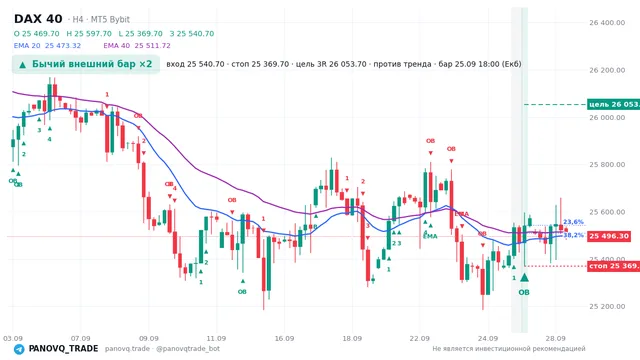Click the '23,6%' Fibonacci level label
The image size is (640, 360).
pyautogui.click(x=573, y=222)
